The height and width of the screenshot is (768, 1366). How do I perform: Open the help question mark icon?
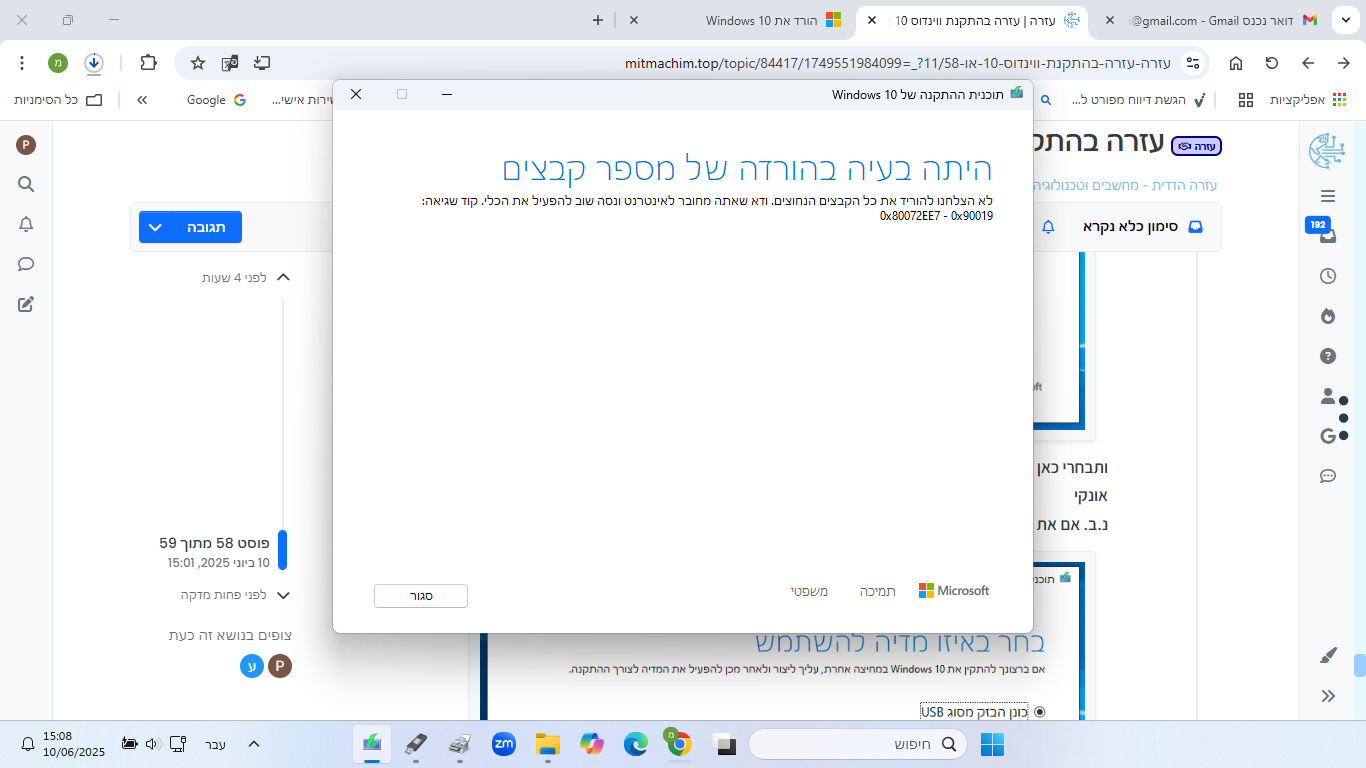(x=1328, y=356)
